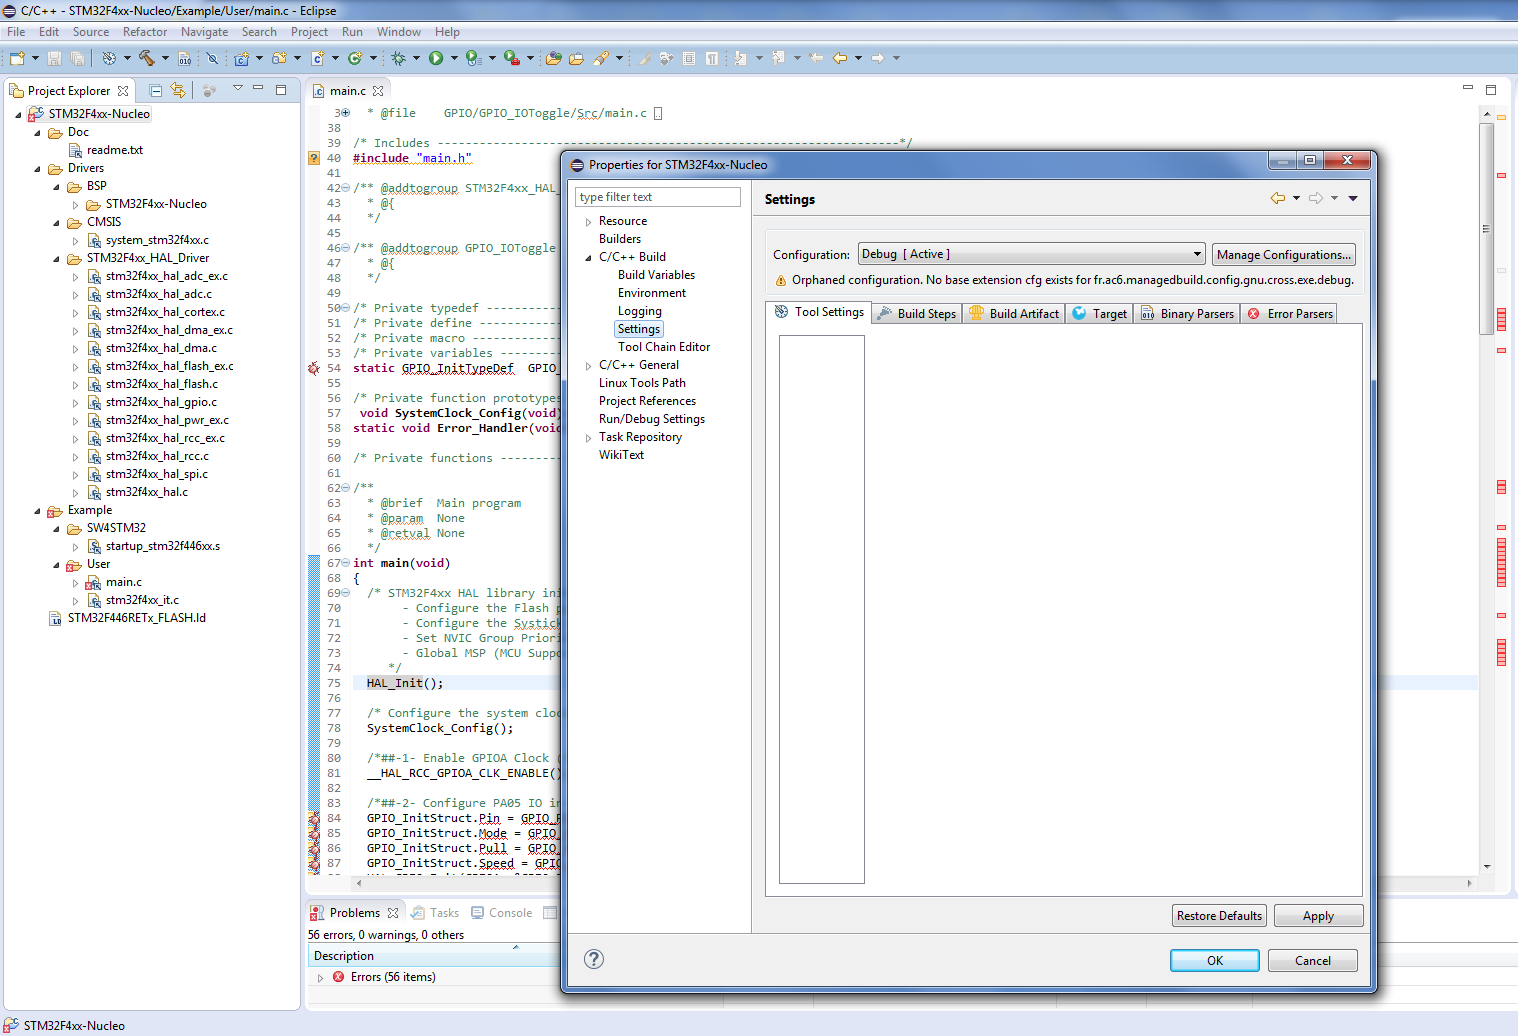
Task: Switch to the Console tab
Action: click(x=501, y=913)
